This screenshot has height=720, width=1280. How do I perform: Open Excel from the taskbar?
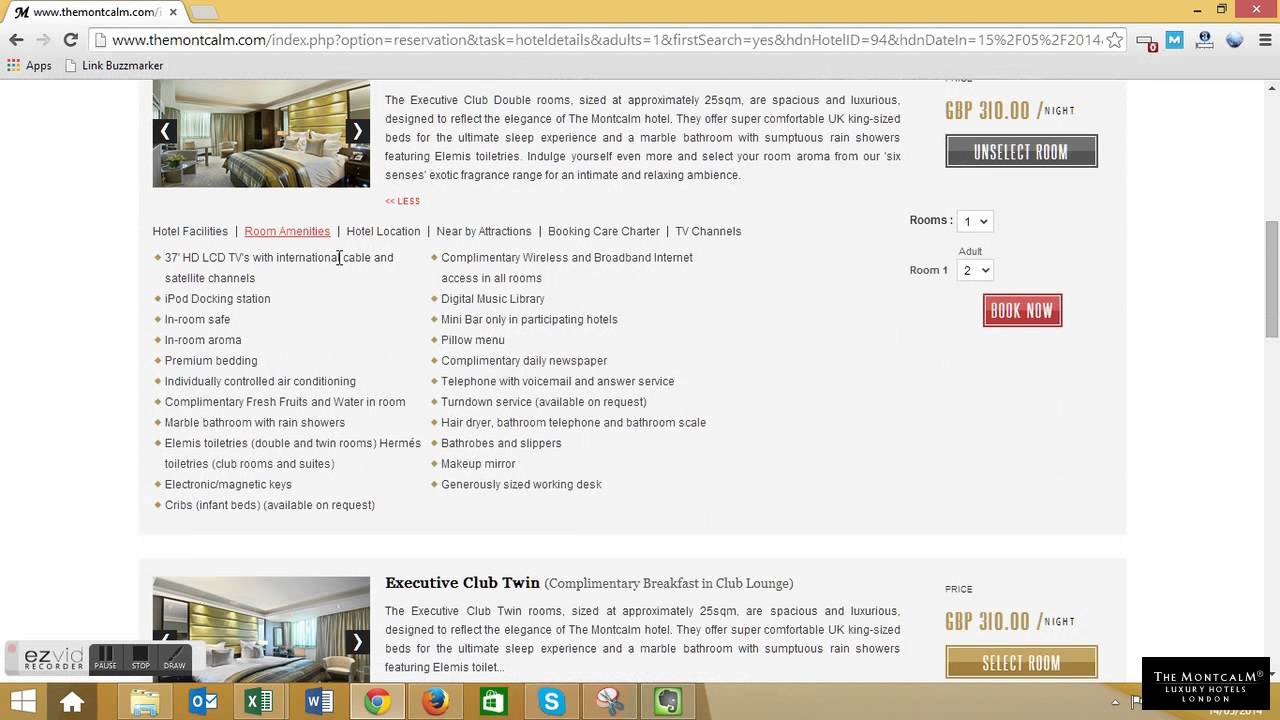click(x=260, y=702)
